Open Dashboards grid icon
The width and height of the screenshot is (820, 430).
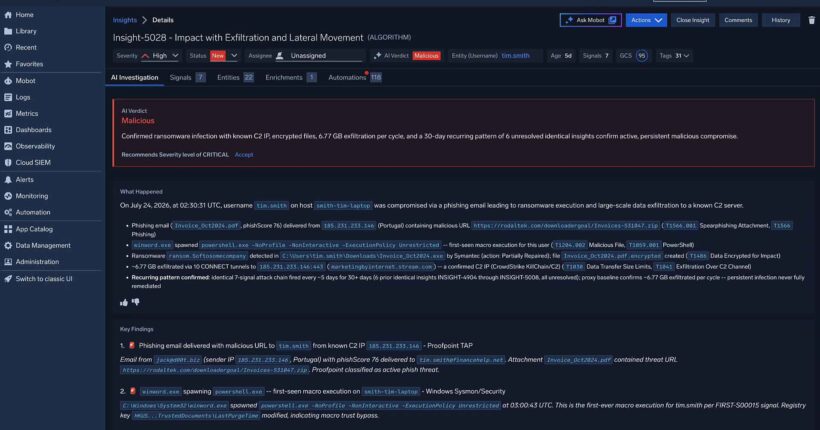coord(8,130)
